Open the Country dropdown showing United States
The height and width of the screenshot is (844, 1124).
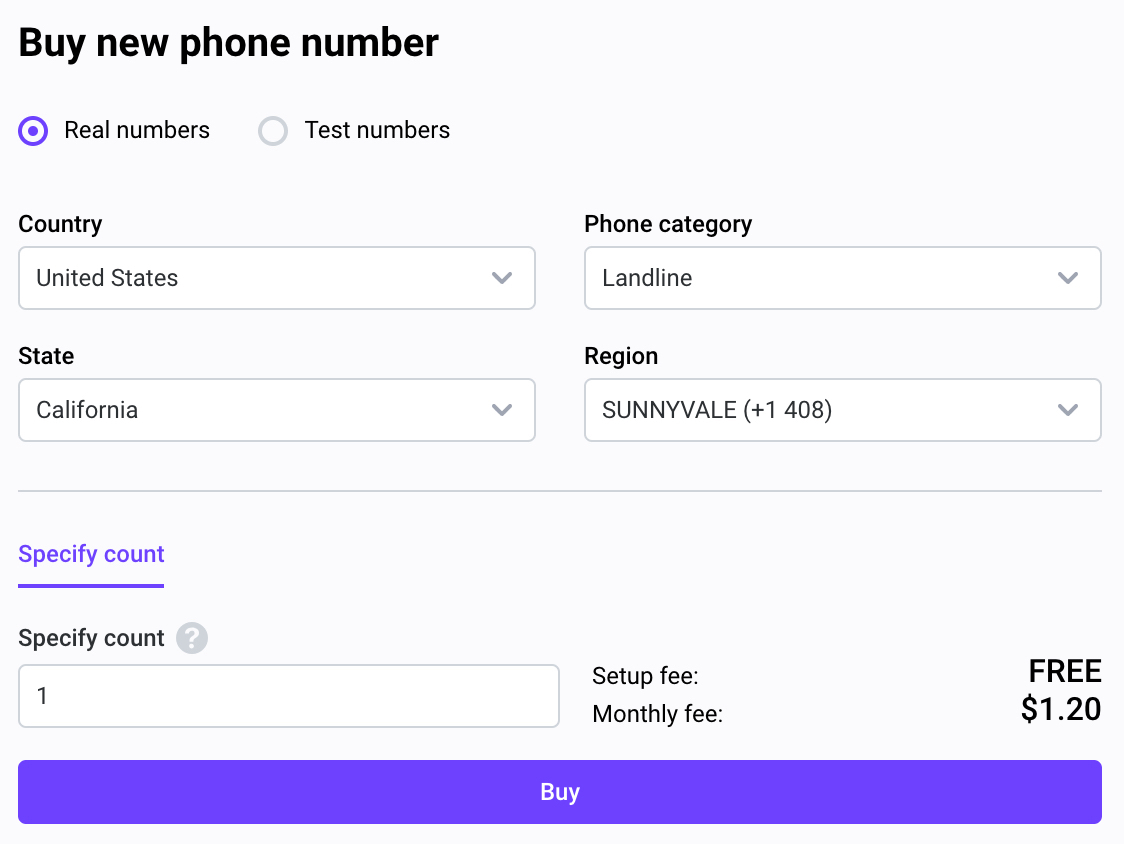(x=277, y=278)
